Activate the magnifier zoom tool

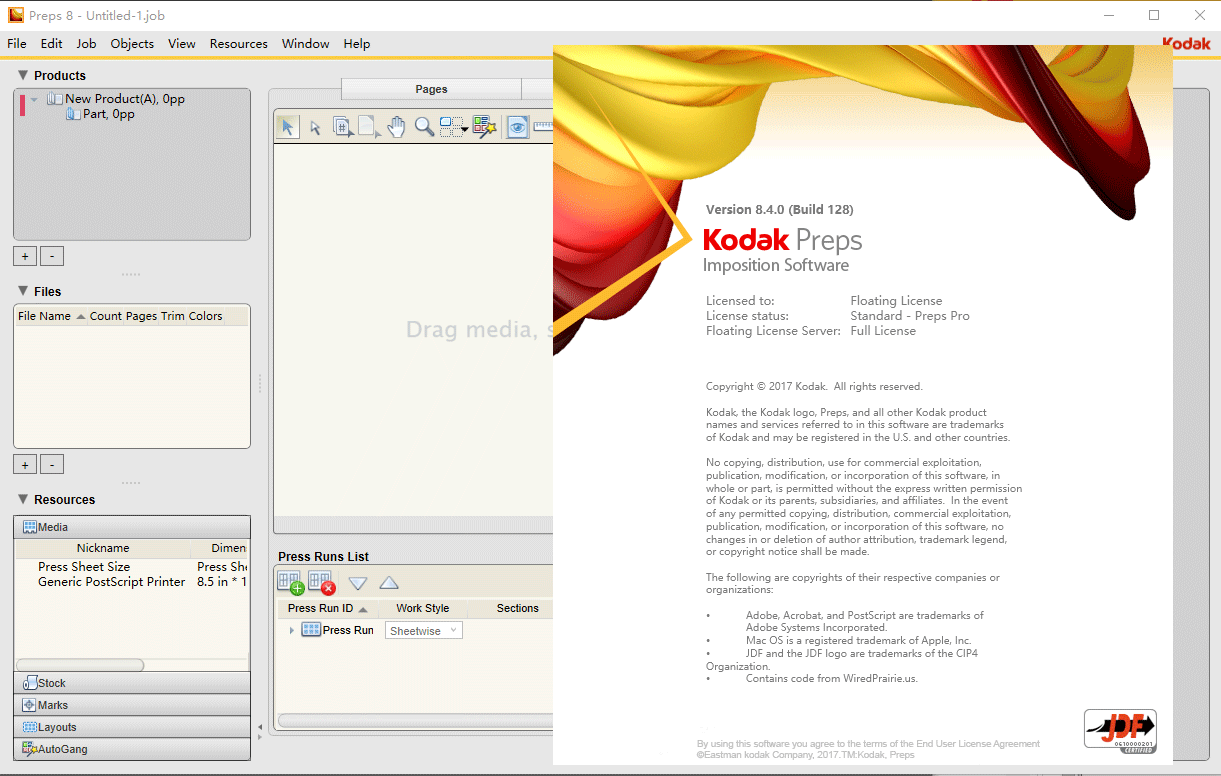[x=424, y=127]
